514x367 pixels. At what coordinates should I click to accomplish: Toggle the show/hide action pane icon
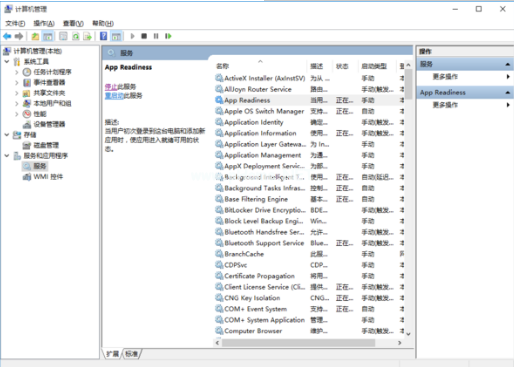[x=116, y=36]
